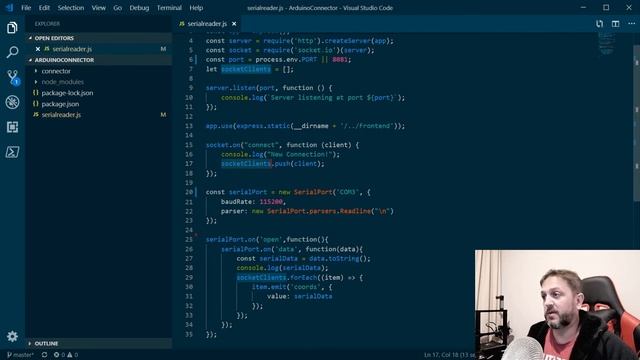Open the Source Control view icon
Screen dimensions: 640x360
point(13,77)
